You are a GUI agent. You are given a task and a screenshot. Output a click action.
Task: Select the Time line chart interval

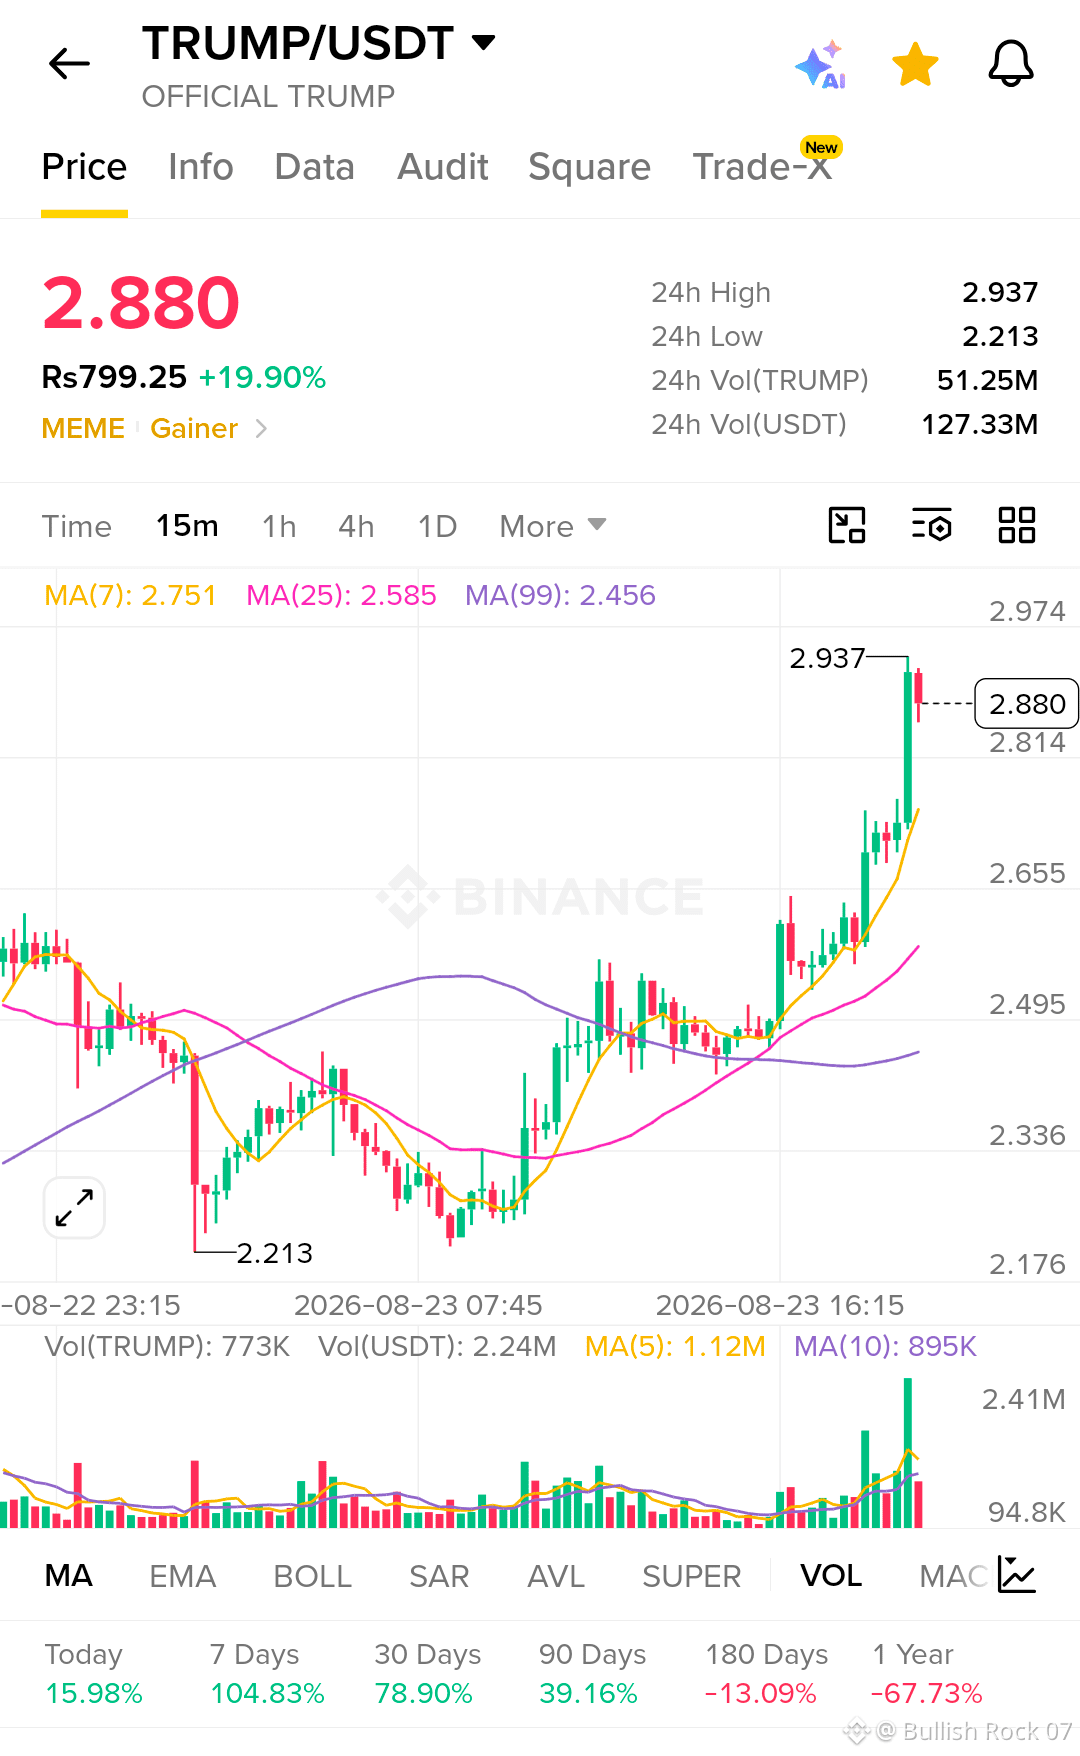pyautogui.click(x=77, y=526)
